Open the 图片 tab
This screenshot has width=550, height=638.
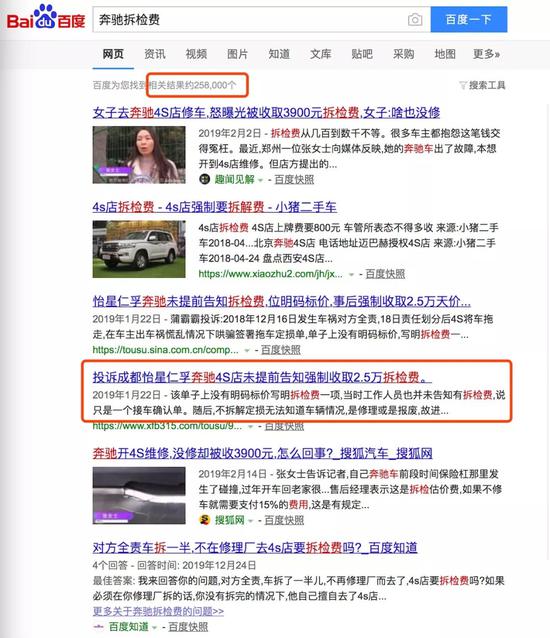coord(237,54)
